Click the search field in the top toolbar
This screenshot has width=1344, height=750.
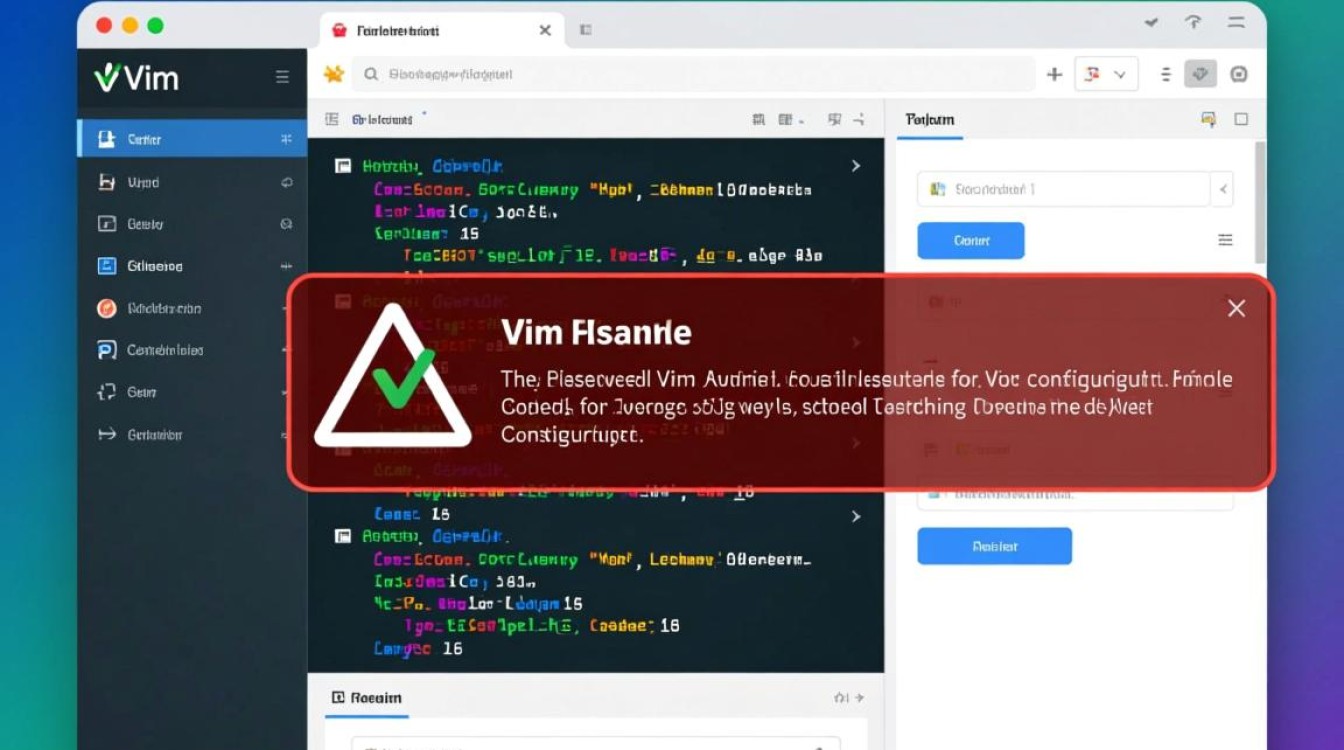(x=690, y=74)
